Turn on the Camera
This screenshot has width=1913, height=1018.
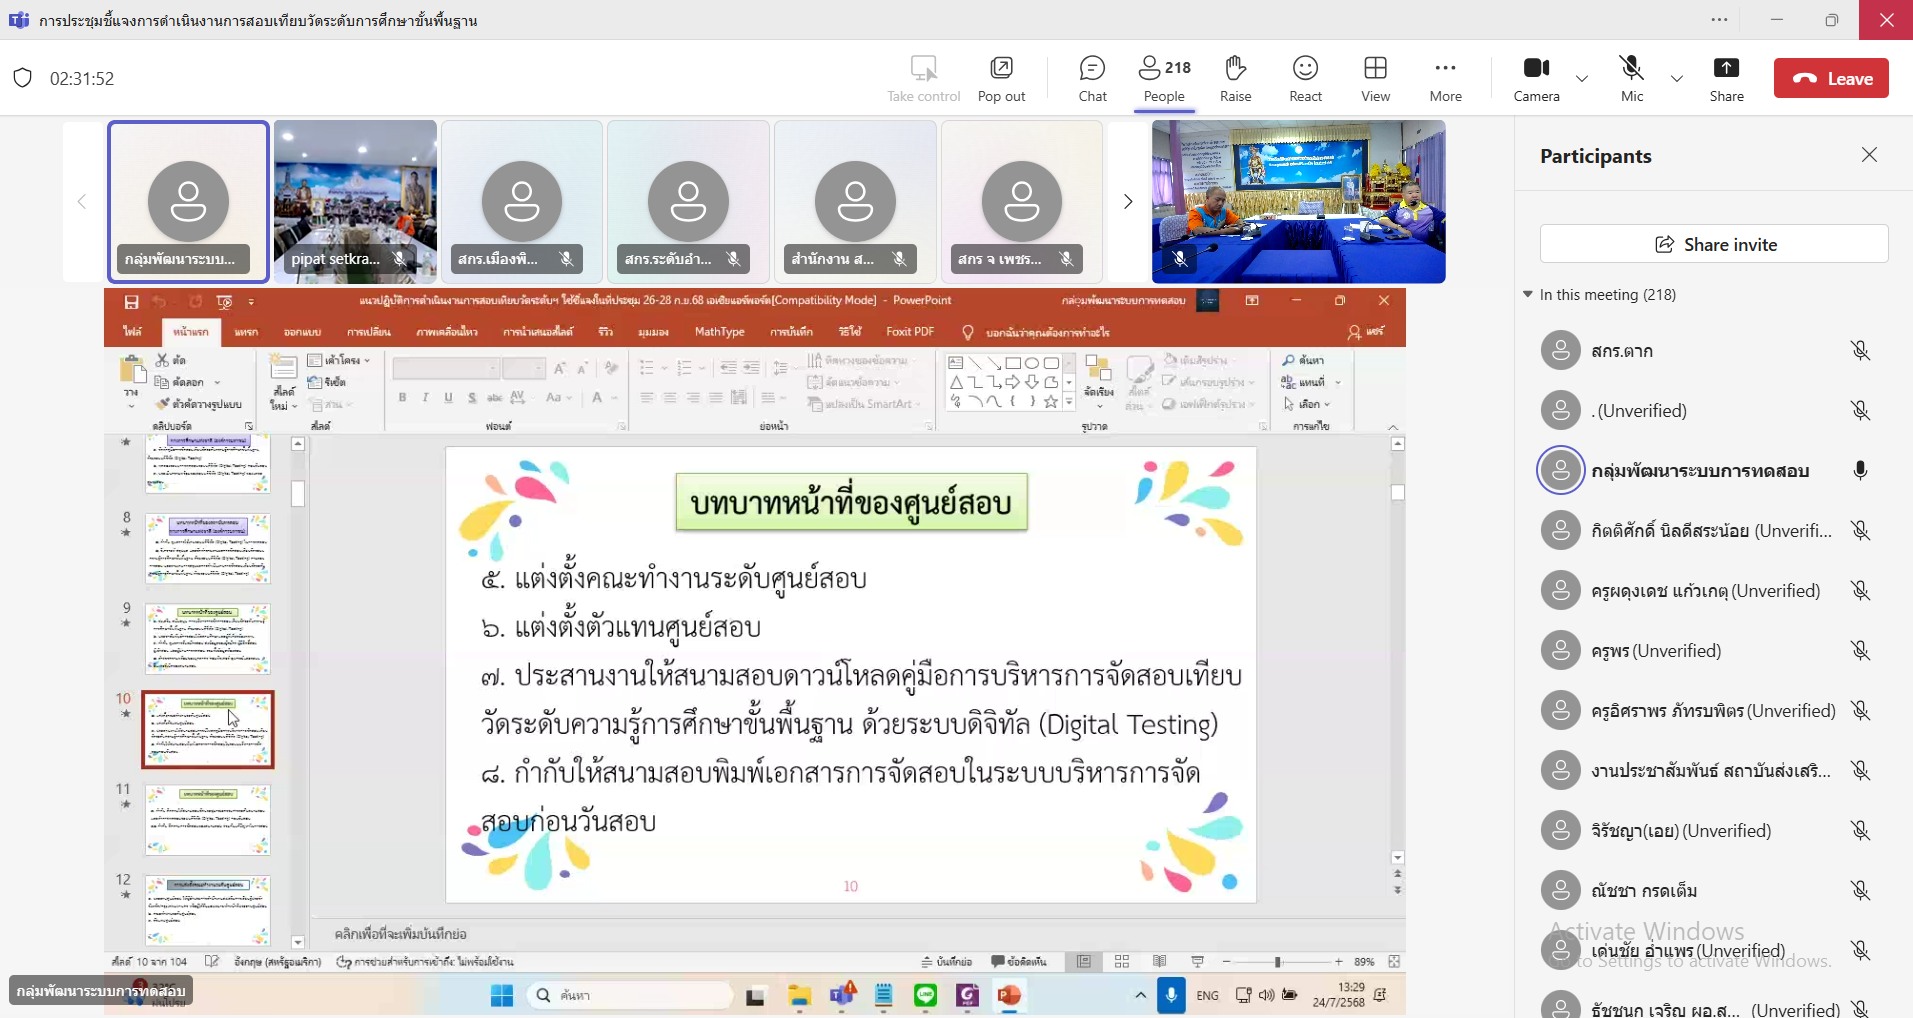(x=1536, y=79)
